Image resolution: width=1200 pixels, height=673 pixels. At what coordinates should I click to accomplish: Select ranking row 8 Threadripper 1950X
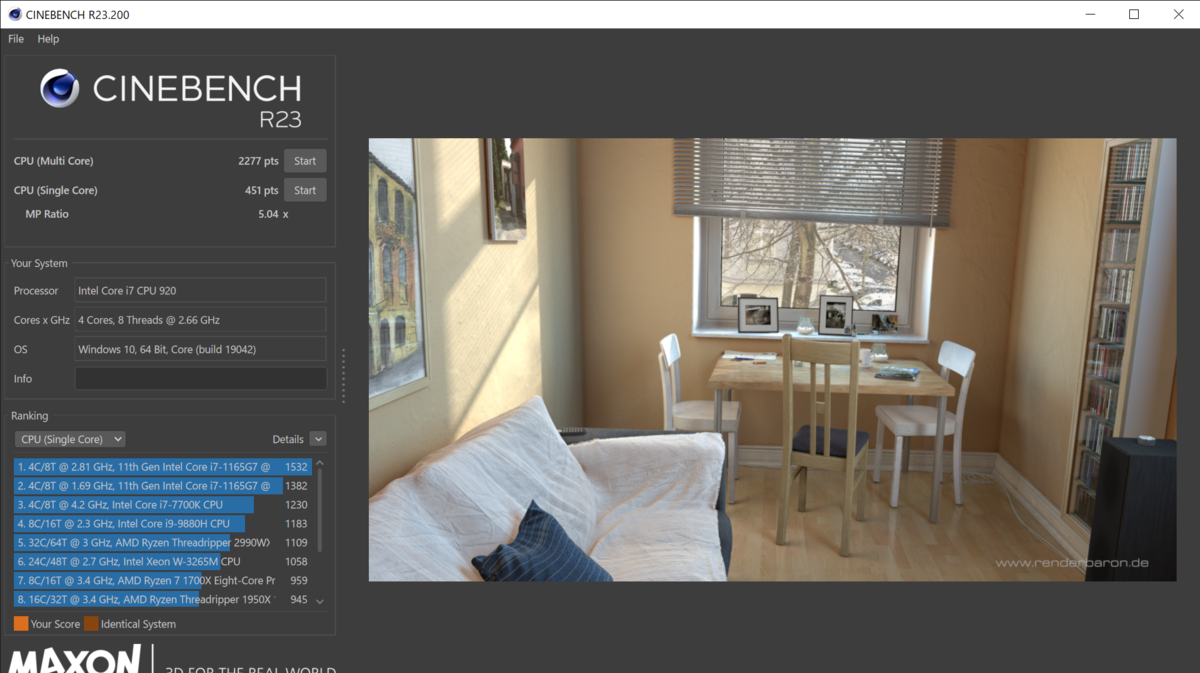tap(163, 600)
